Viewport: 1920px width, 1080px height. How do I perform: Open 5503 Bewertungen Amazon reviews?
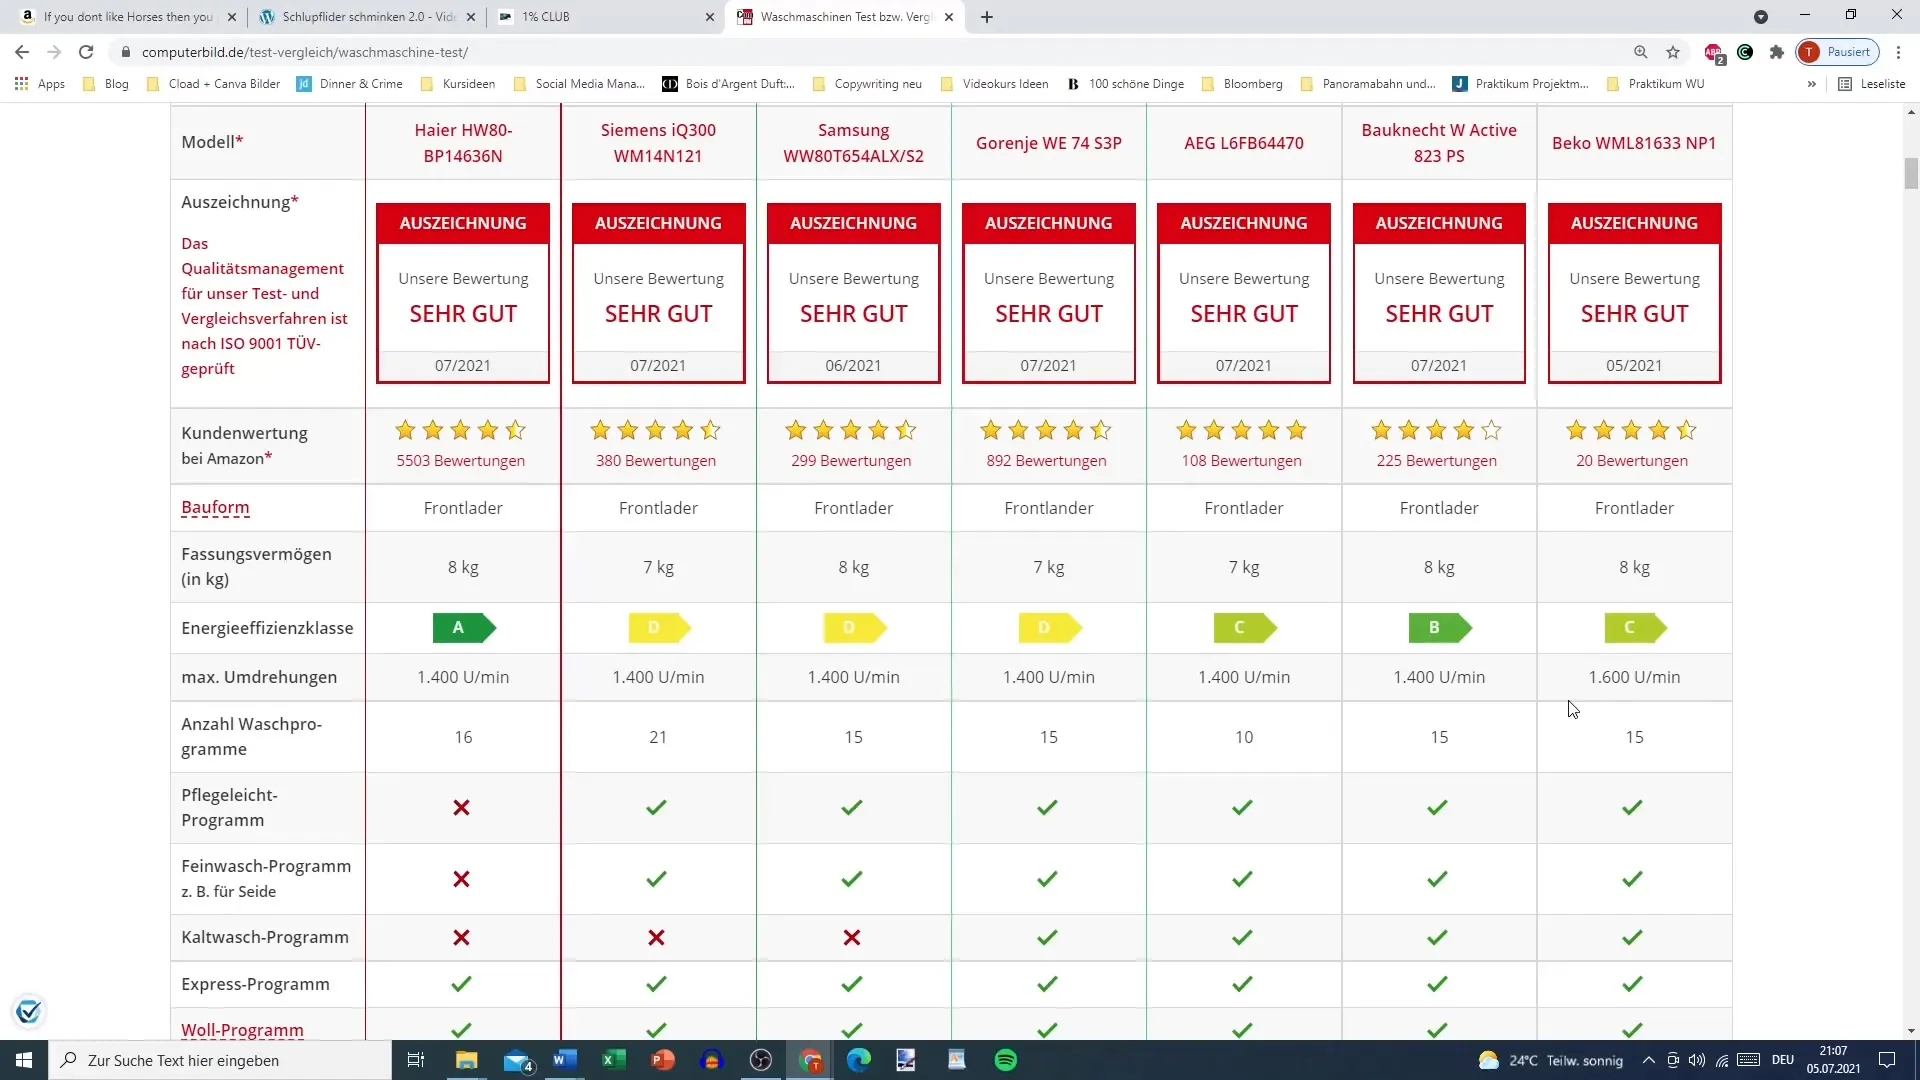pos(461,461)
